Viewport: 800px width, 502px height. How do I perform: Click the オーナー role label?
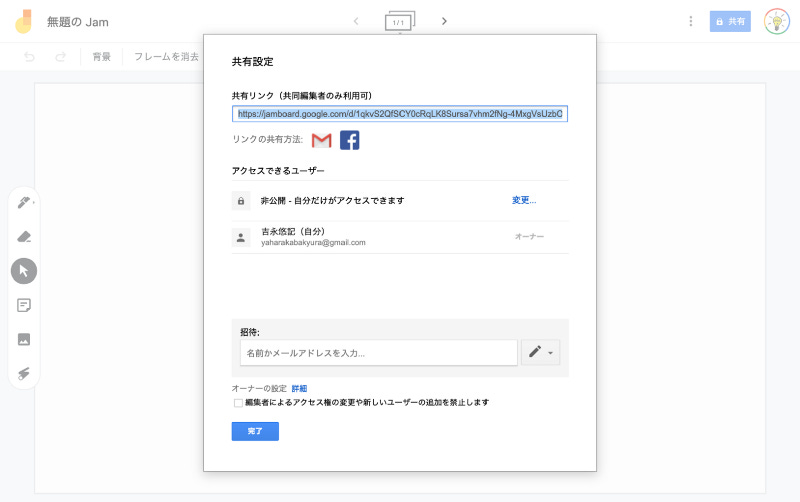click(x=529, y=237)
